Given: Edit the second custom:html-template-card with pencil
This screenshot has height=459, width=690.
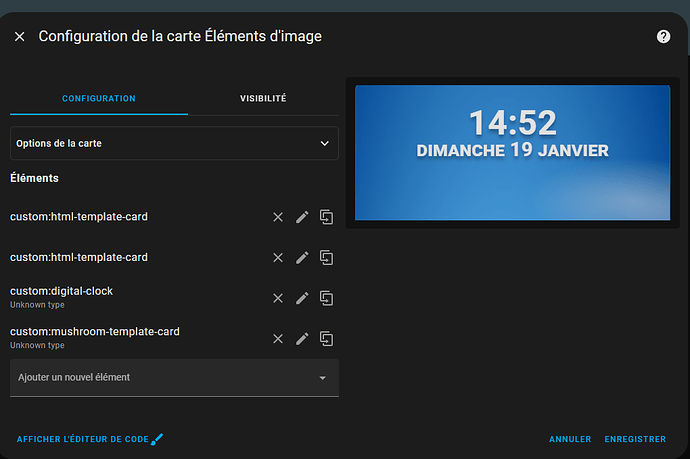Looking at the screenshot, I should click(x=302, y=258).
